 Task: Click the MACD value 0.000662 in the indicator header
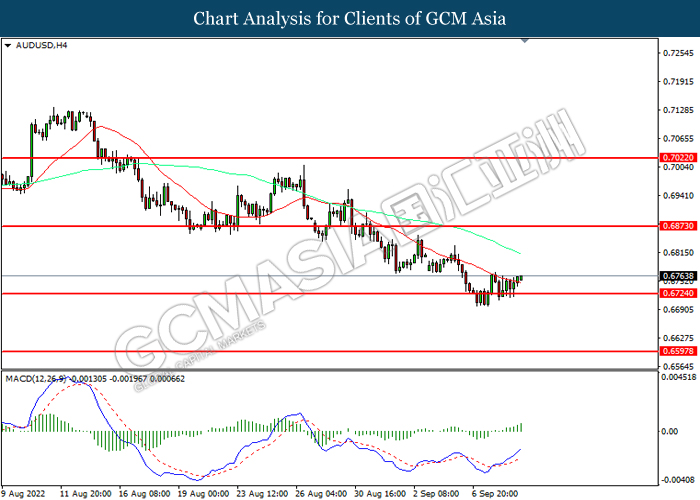(167, 379)
